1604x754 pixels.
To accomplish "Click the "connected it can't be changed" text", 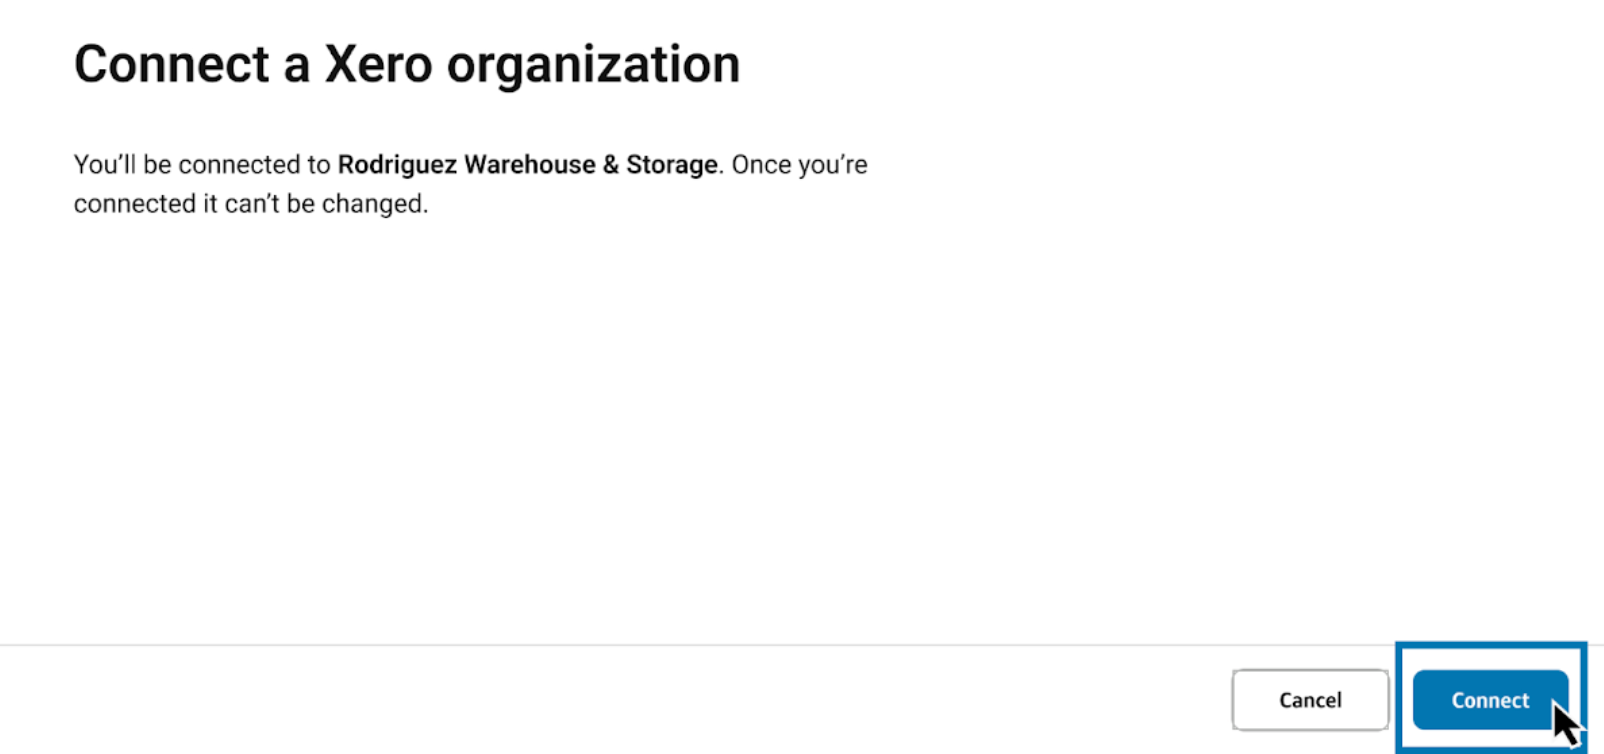I will [x=250, y=204].
